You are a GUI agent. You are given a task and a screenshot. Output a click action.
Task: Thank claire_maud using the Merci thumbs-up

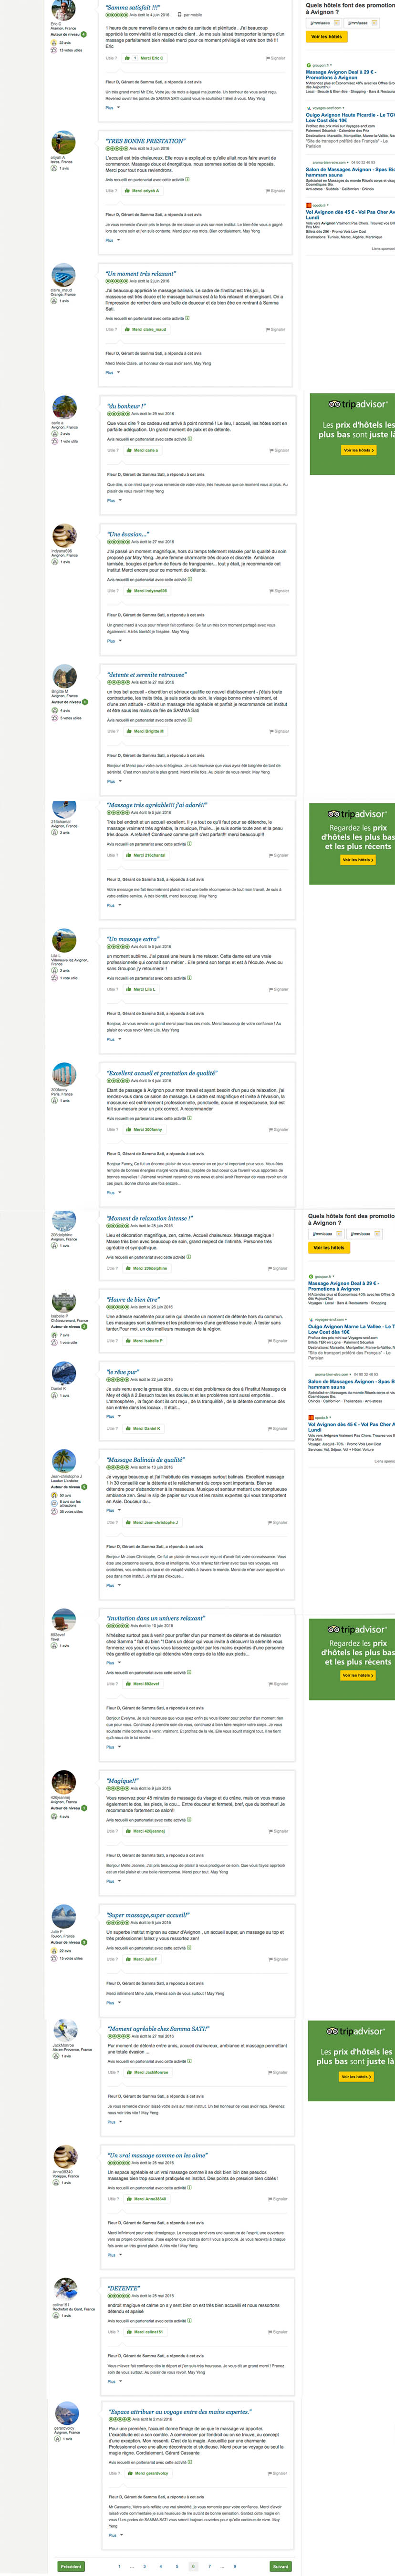[147, 329]
